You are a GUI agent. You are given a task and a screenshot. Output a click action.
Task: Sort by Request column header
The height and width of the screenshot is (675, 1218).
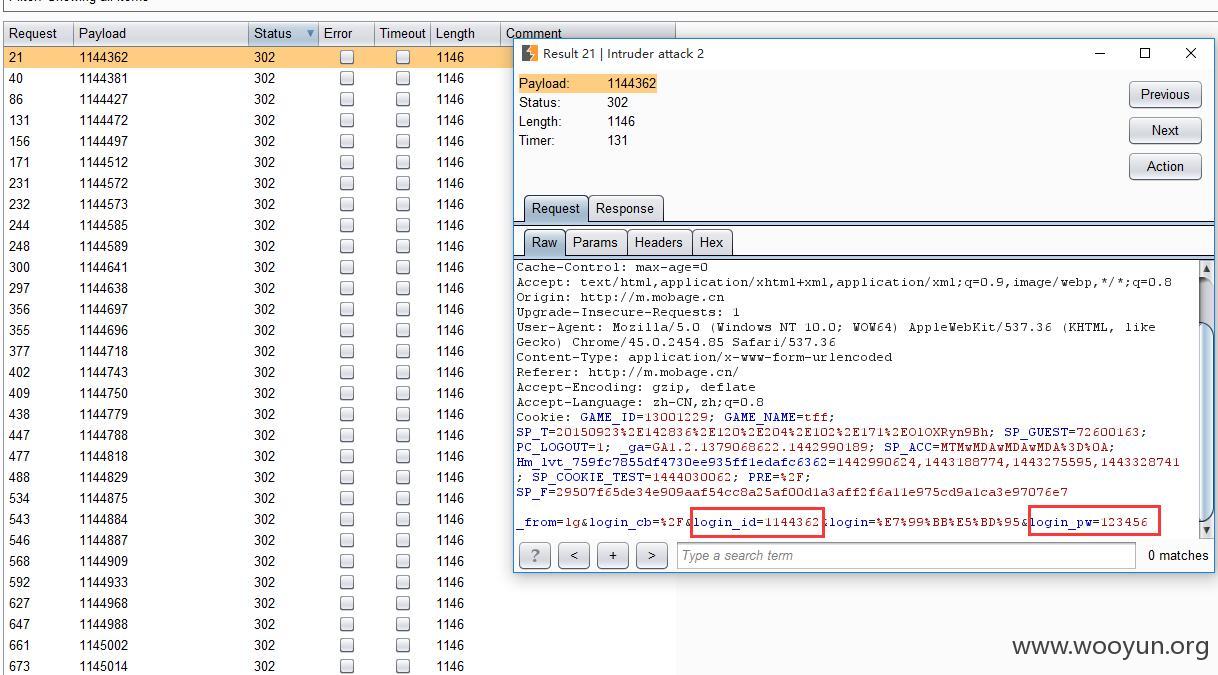pos(36,33)
